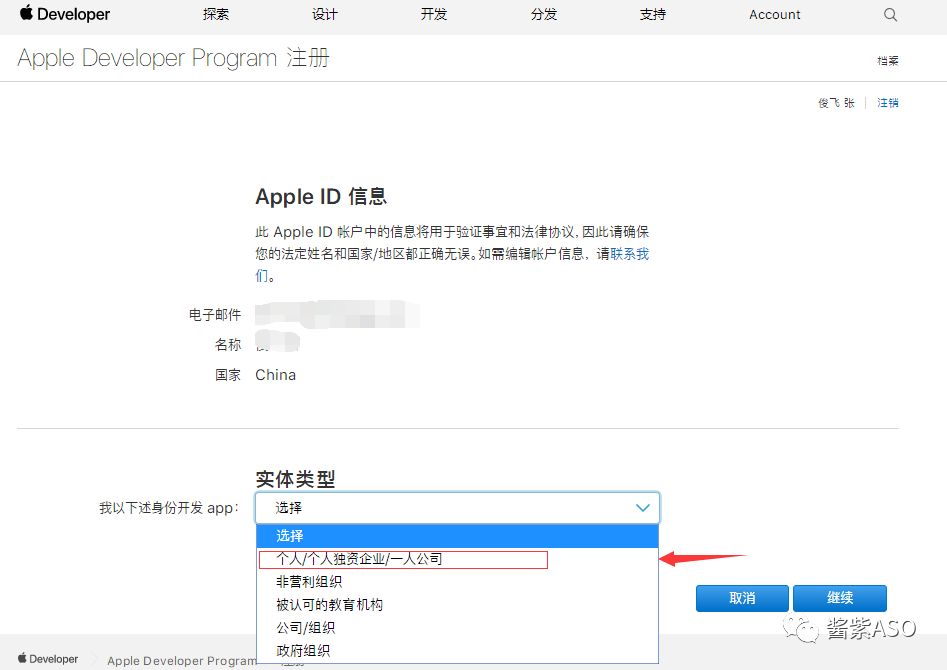Click the 继续 continue button

(x=840, y=598)
